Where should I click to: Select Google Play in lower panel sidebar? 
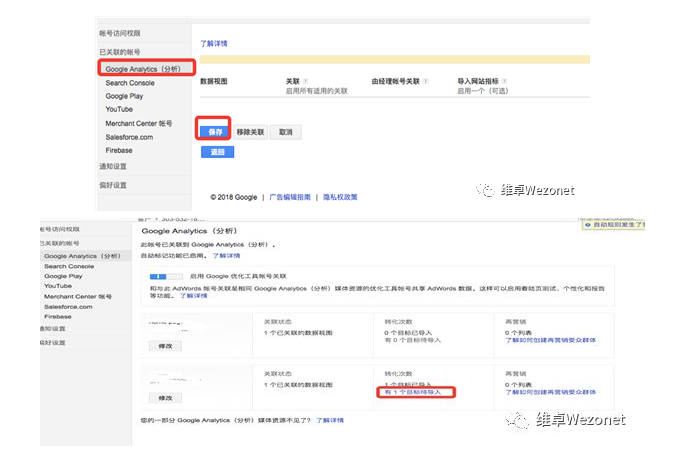[x=63, y=276]
